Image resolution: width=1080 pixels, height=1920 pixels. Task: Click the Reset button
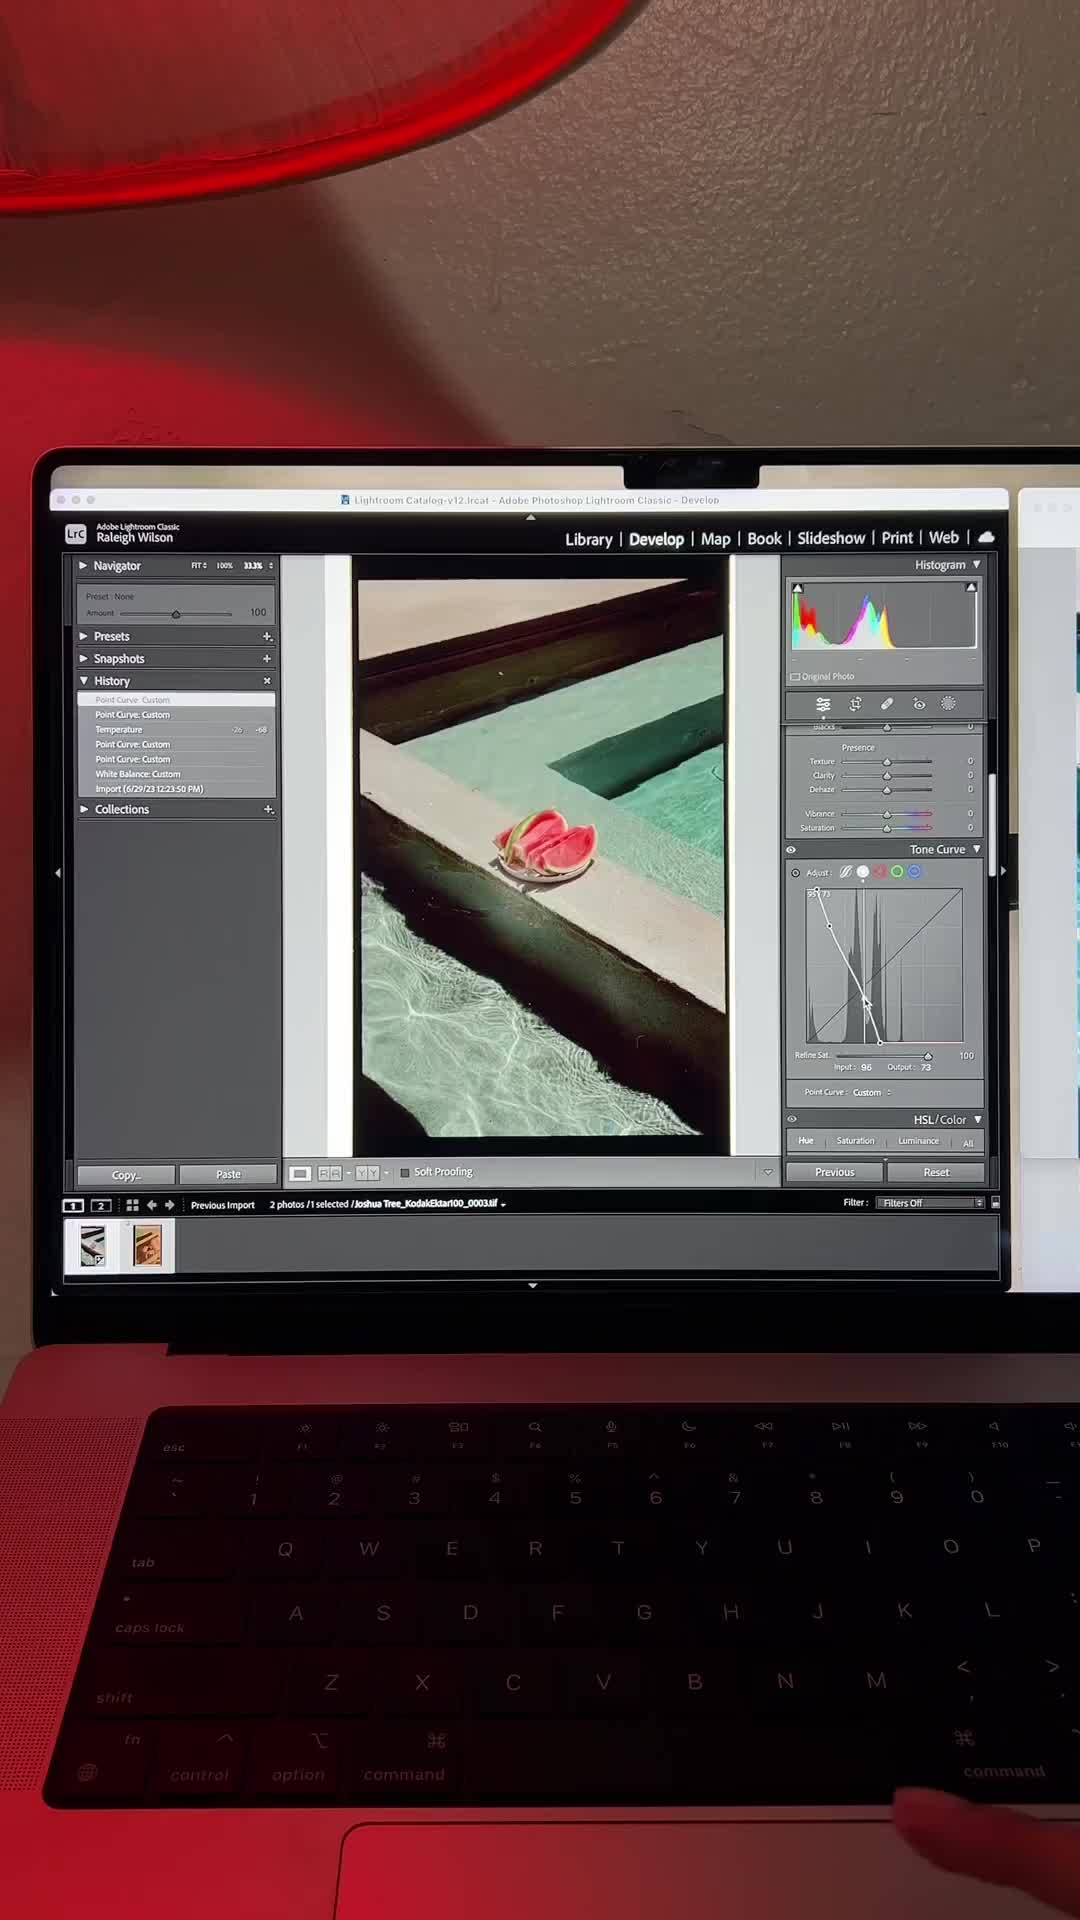[x=937, y=1172]
